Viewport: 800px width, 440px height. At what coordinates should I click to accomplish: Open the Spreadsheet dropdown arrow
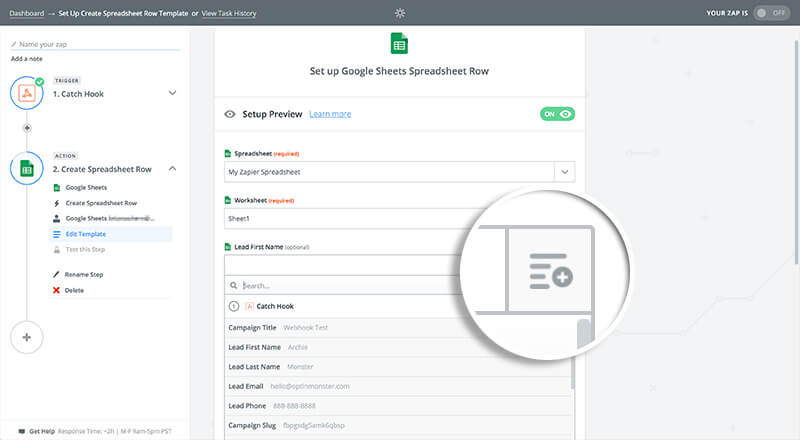pyautogui.click(x=564, y=172)
